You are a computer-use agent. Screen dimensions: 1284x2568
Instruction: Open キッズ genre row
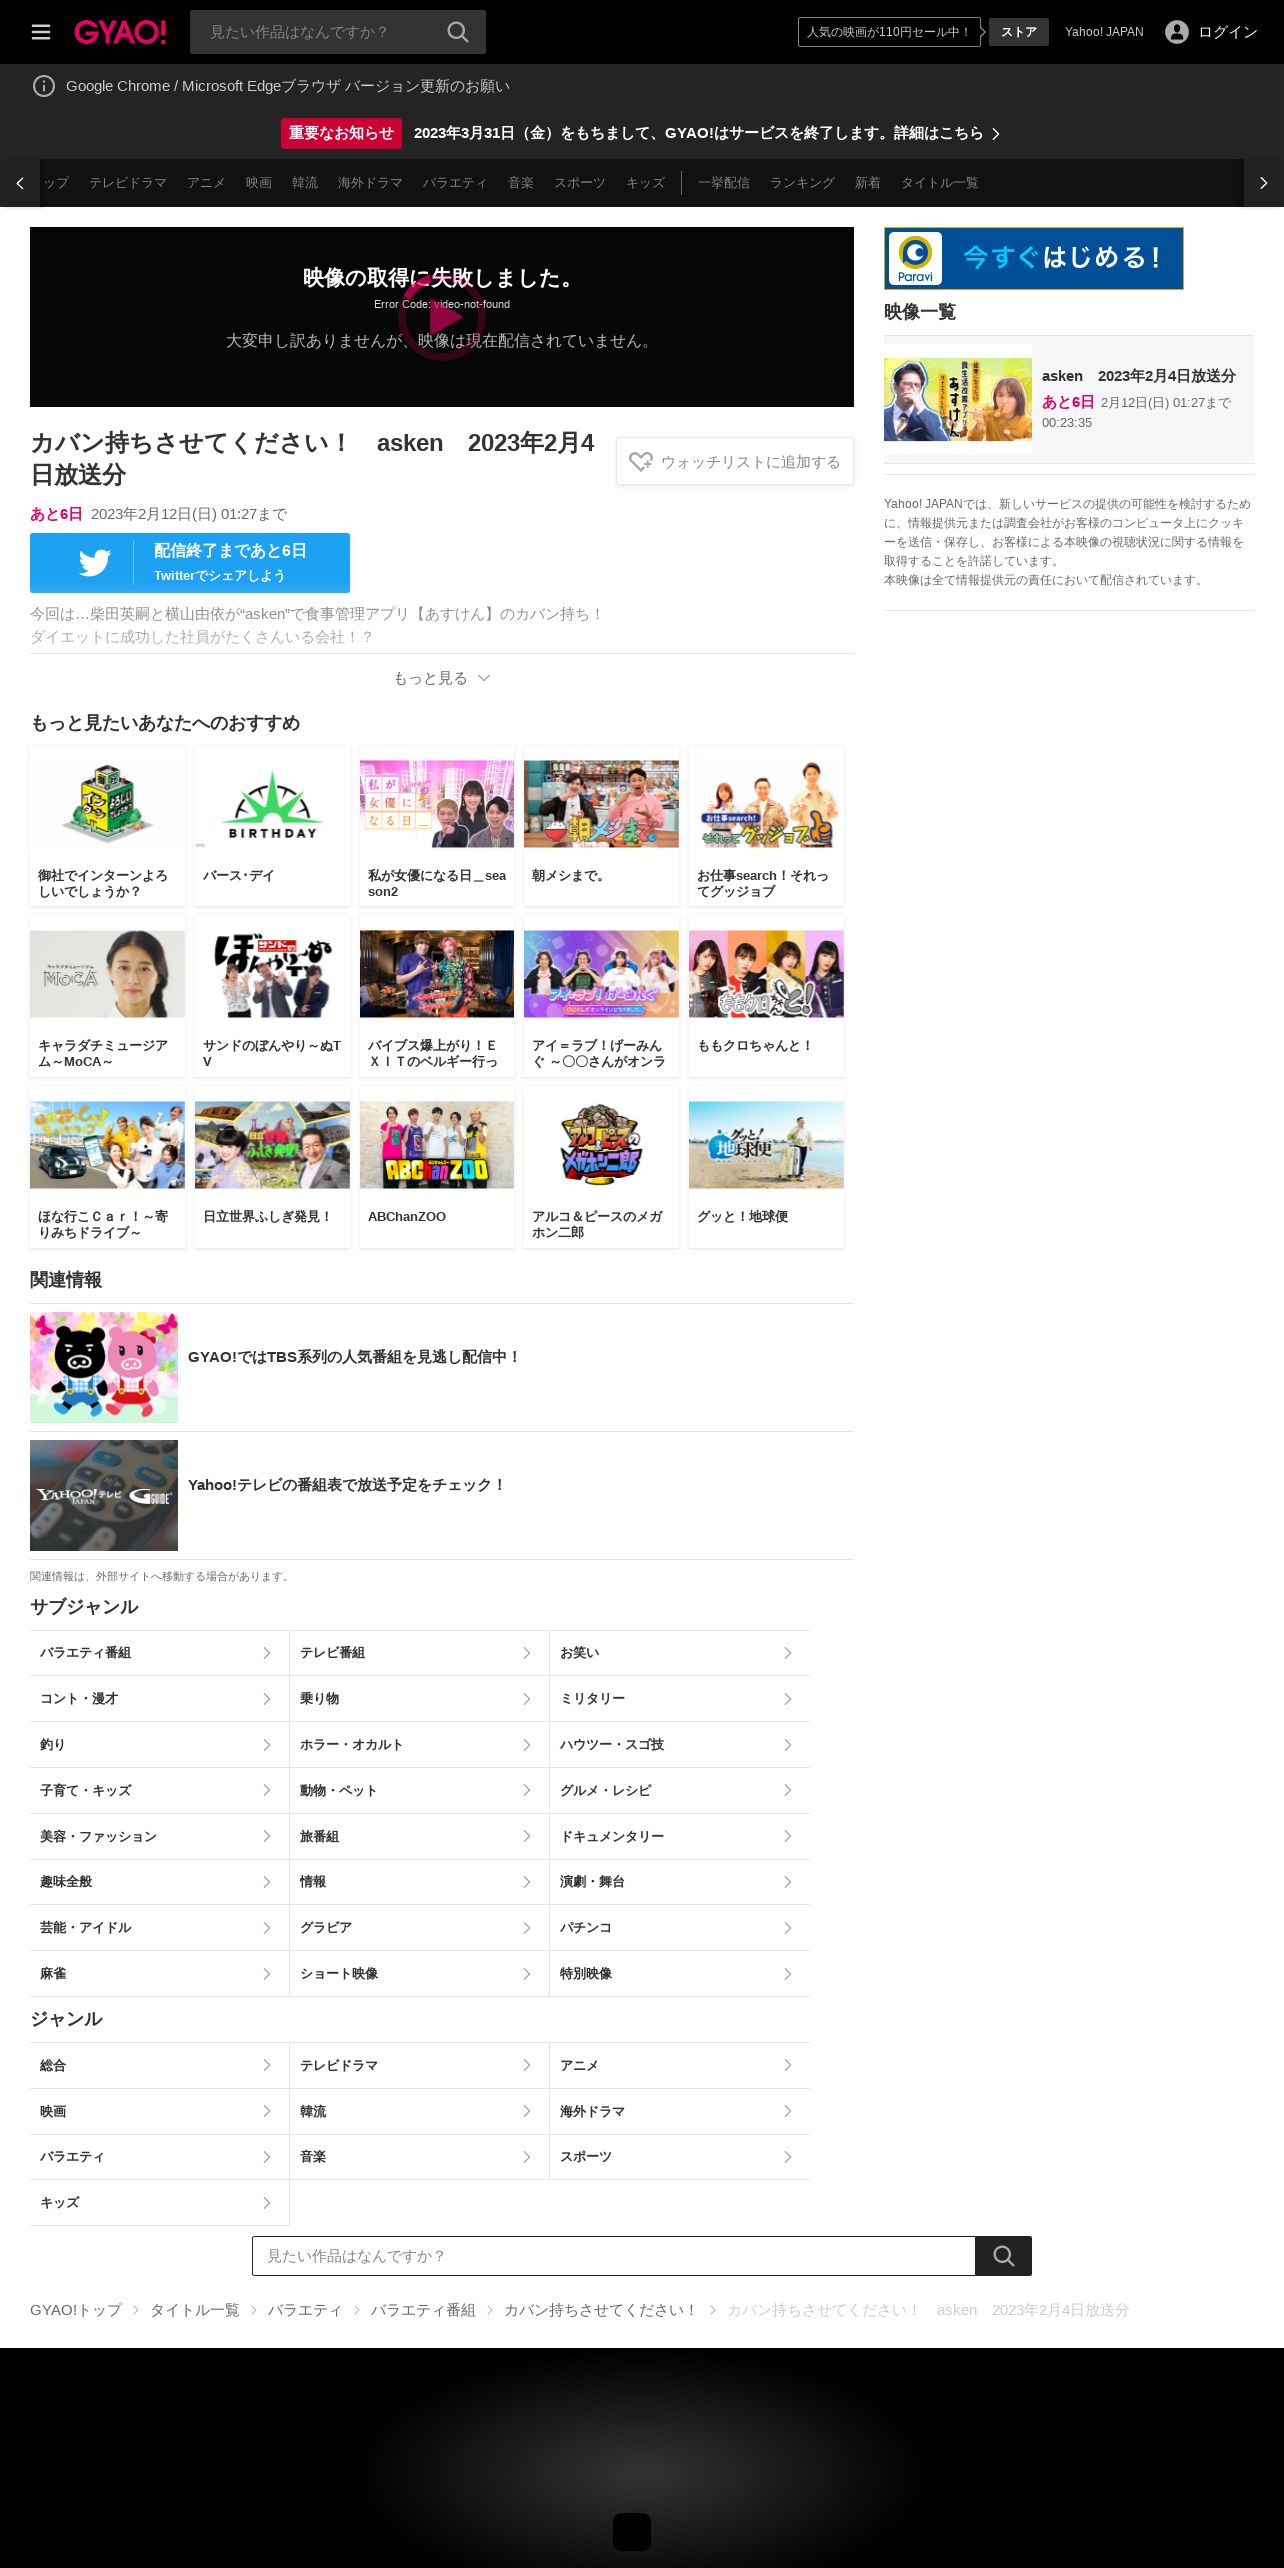click(x=159, y=2203)
